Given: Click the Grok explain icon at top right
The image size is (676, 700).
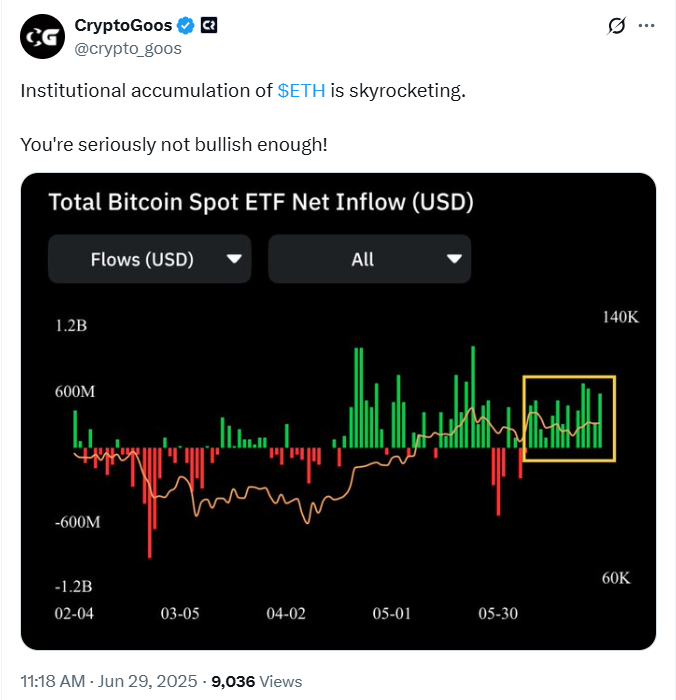Looking at the screenshot, I should tap(616, 25).
